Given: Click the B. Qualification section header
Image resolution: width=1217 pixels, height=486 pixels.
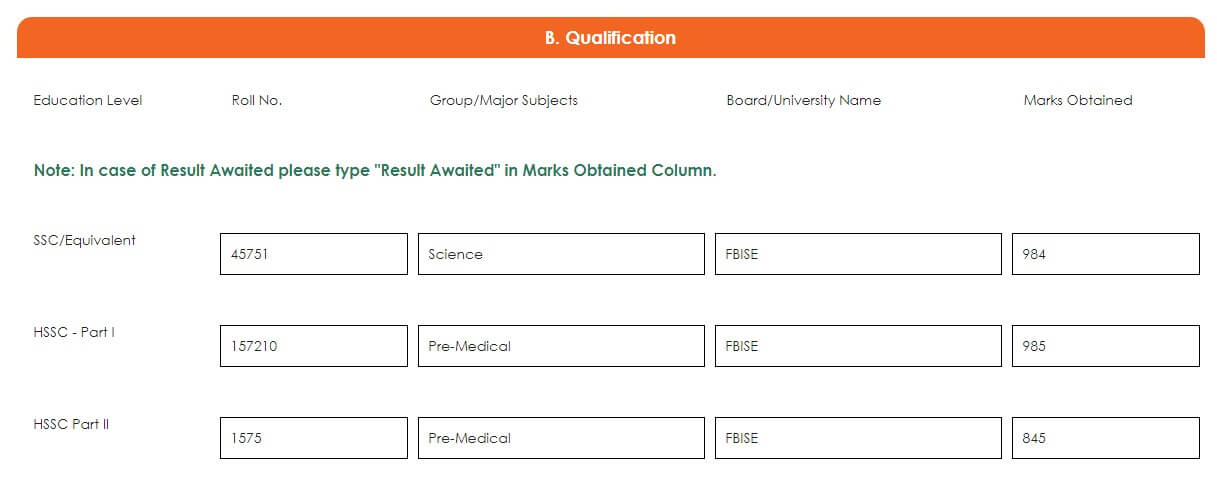Looking at the screenshot, I should pyautogui.click(x=610, y=38).
